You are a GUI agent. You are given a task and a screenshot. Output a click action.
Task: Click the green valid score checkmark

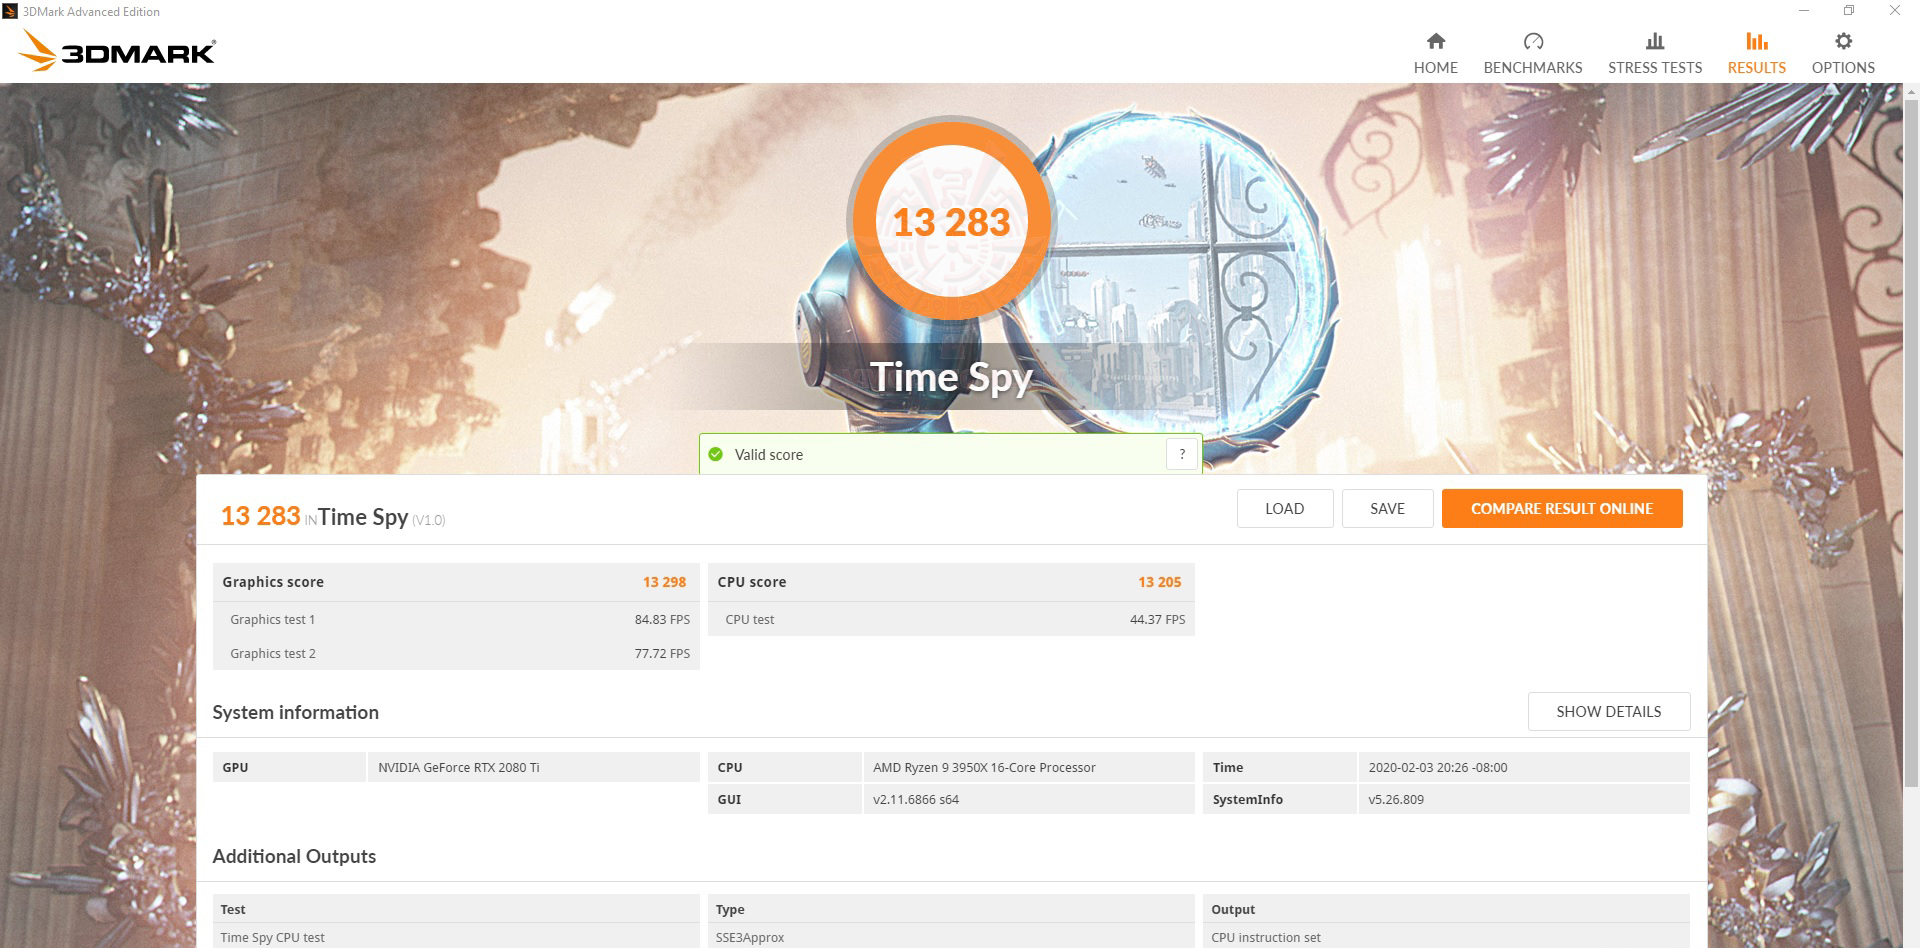pyautogui.click(x=715, y=454)
